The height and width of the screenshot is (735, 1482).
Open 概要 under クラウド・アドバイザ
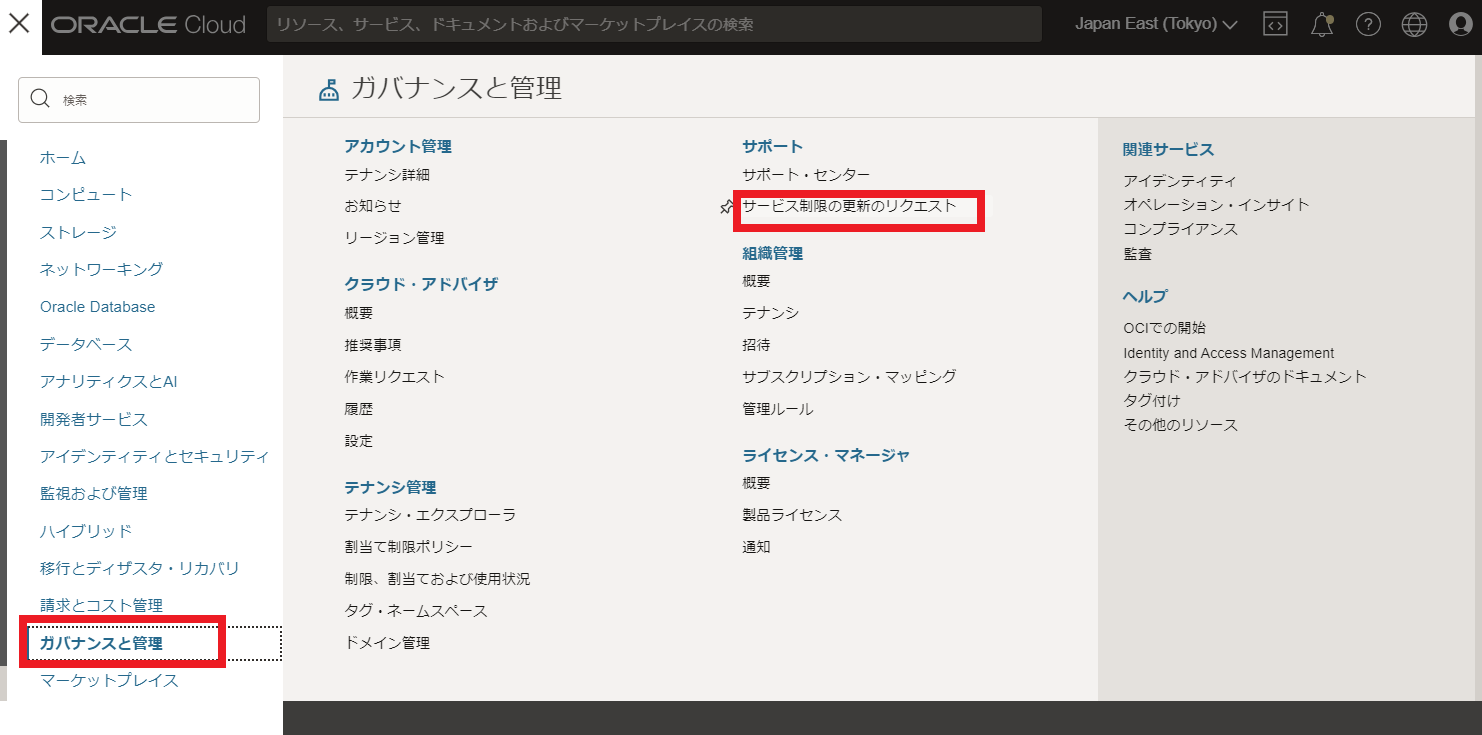(358, 313)
